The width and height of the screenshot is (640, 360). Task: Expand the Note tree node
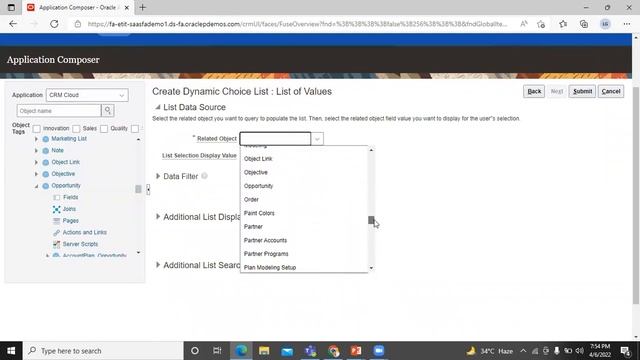point(36,151)
